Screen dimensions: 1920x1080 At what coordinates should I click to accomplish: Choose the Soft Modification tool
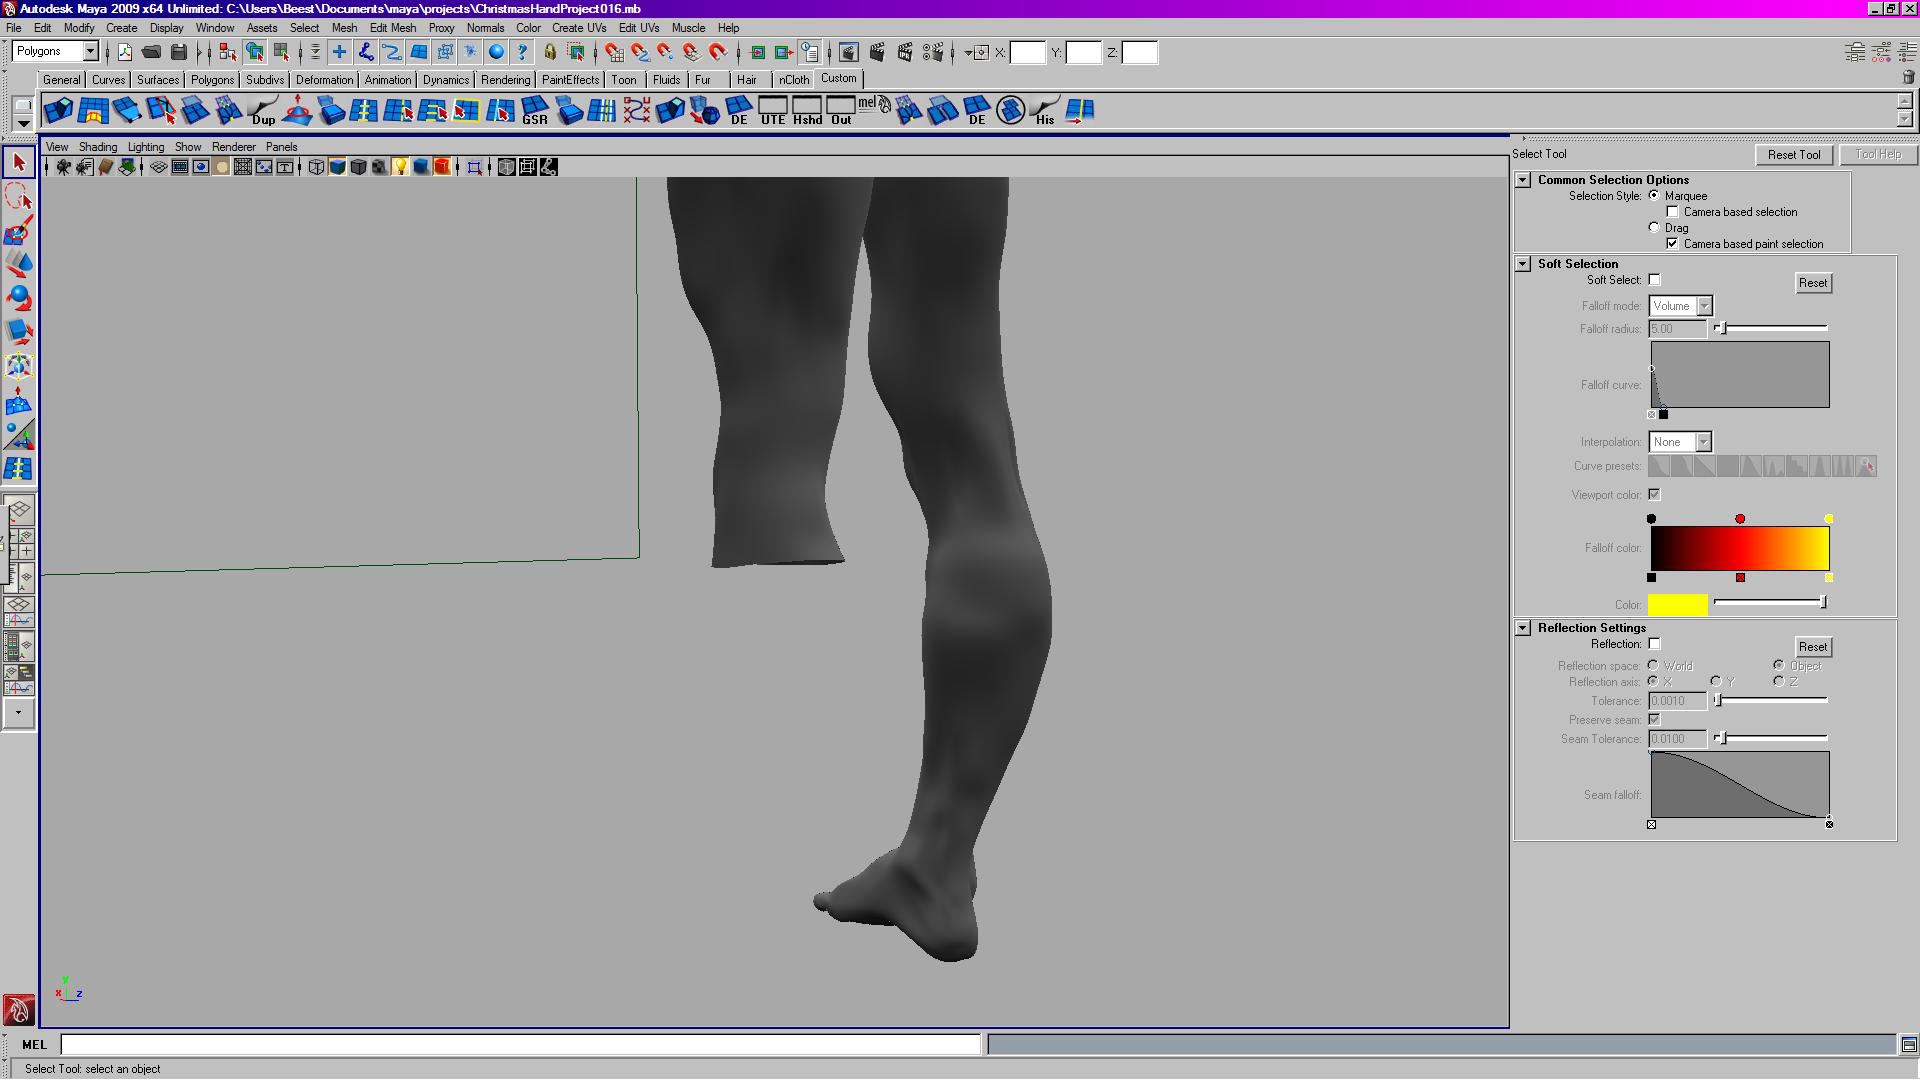point(19,401)
